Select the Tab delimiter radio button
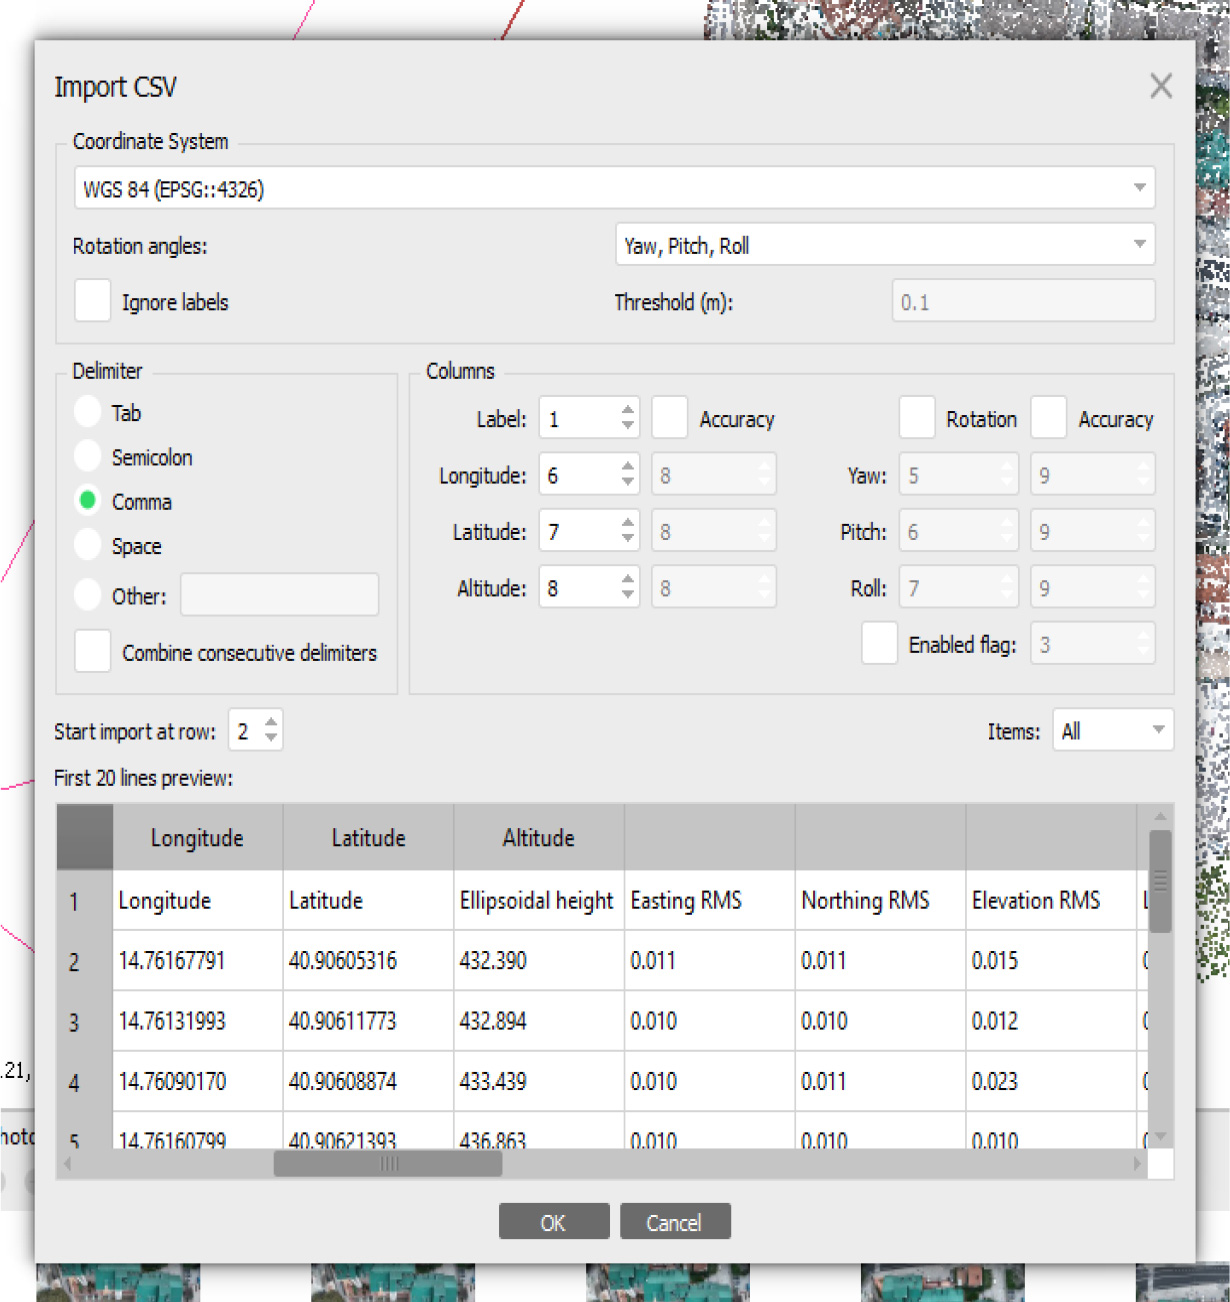The width and height of the screenshot is (1230, 1302). point(88,412)
